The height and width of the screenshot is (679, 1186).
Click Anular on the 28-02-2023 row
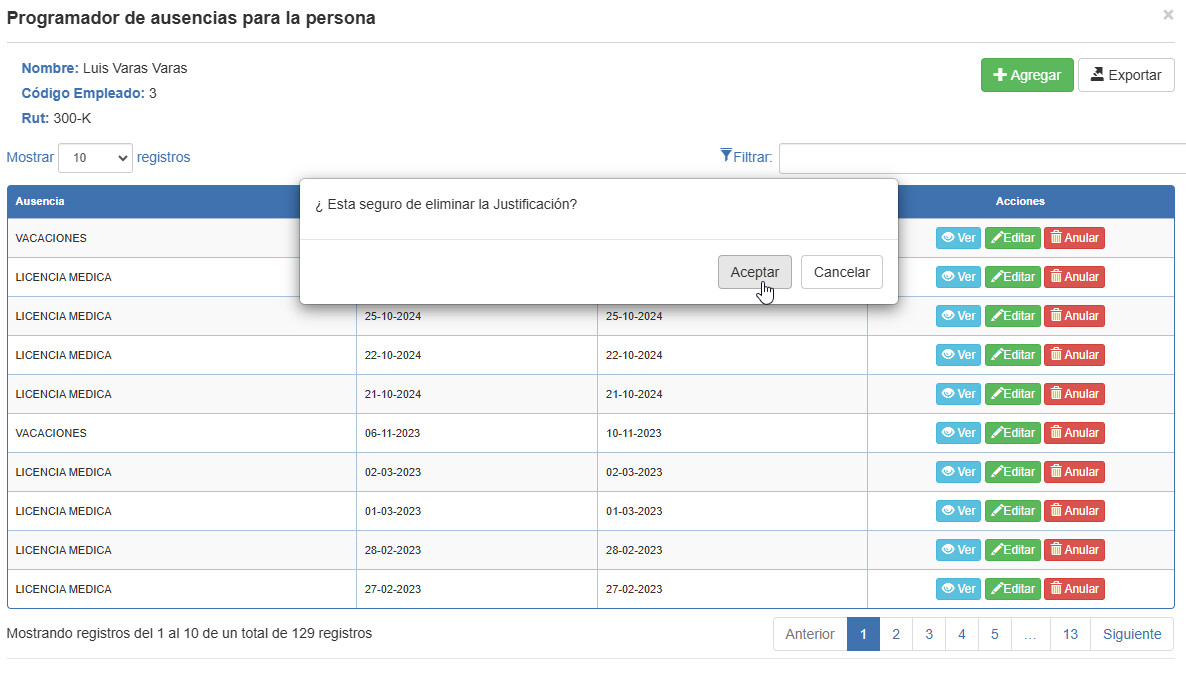(1074, 550)
